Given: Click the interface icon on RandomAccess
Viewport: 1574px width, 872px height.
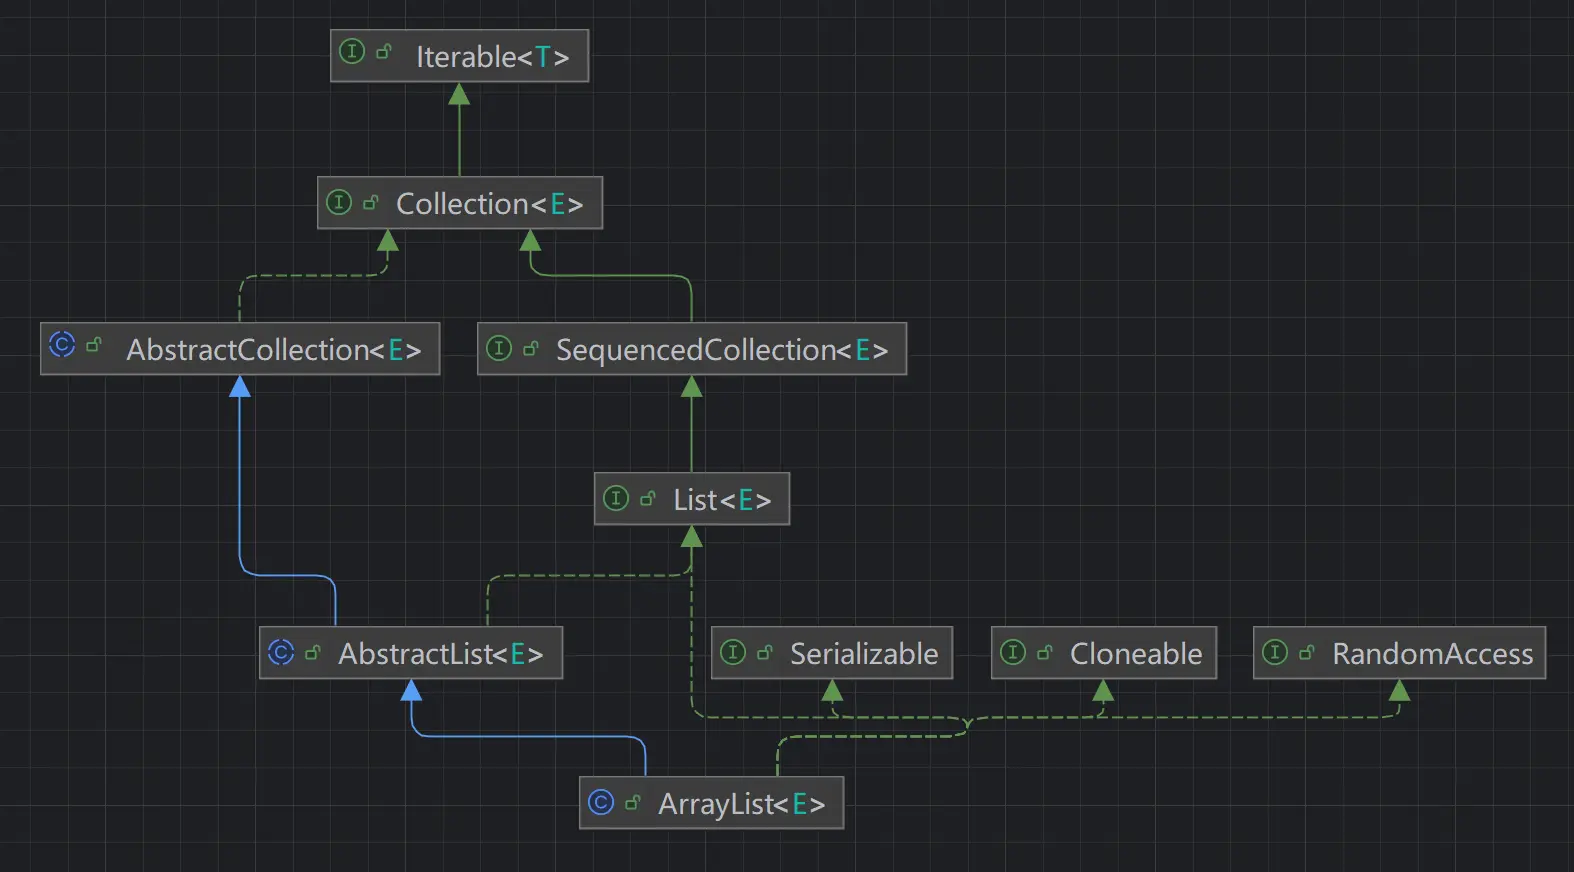Looking at the screenshot, I should click(x=1275, y=653).
